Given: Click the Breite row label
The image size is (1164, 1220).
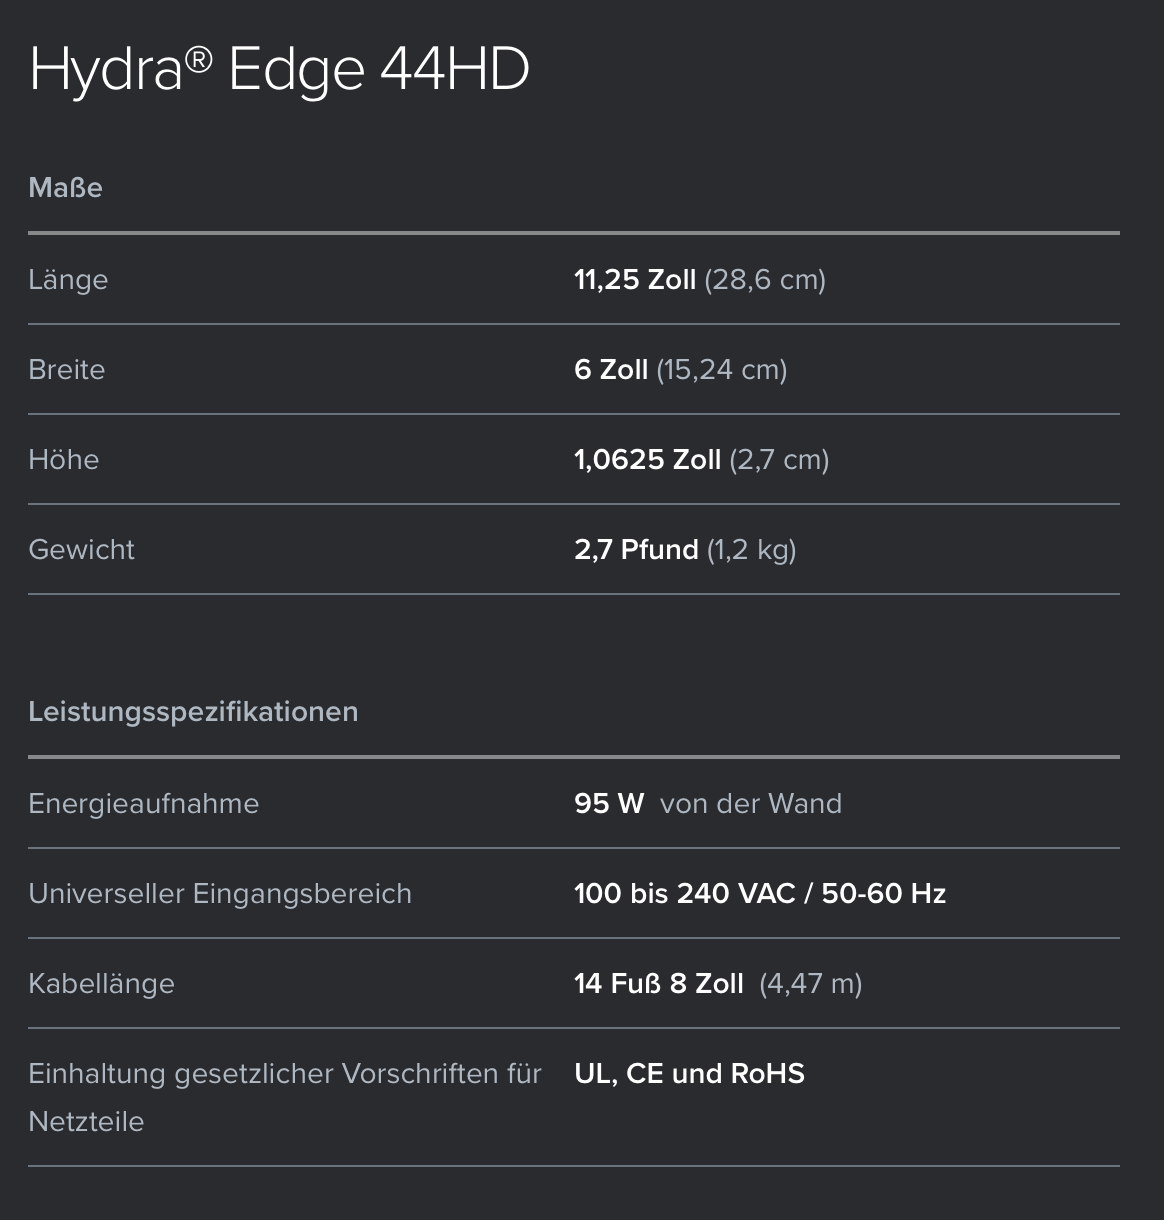Looking at the screenshot, I should [x=67, y=370].
